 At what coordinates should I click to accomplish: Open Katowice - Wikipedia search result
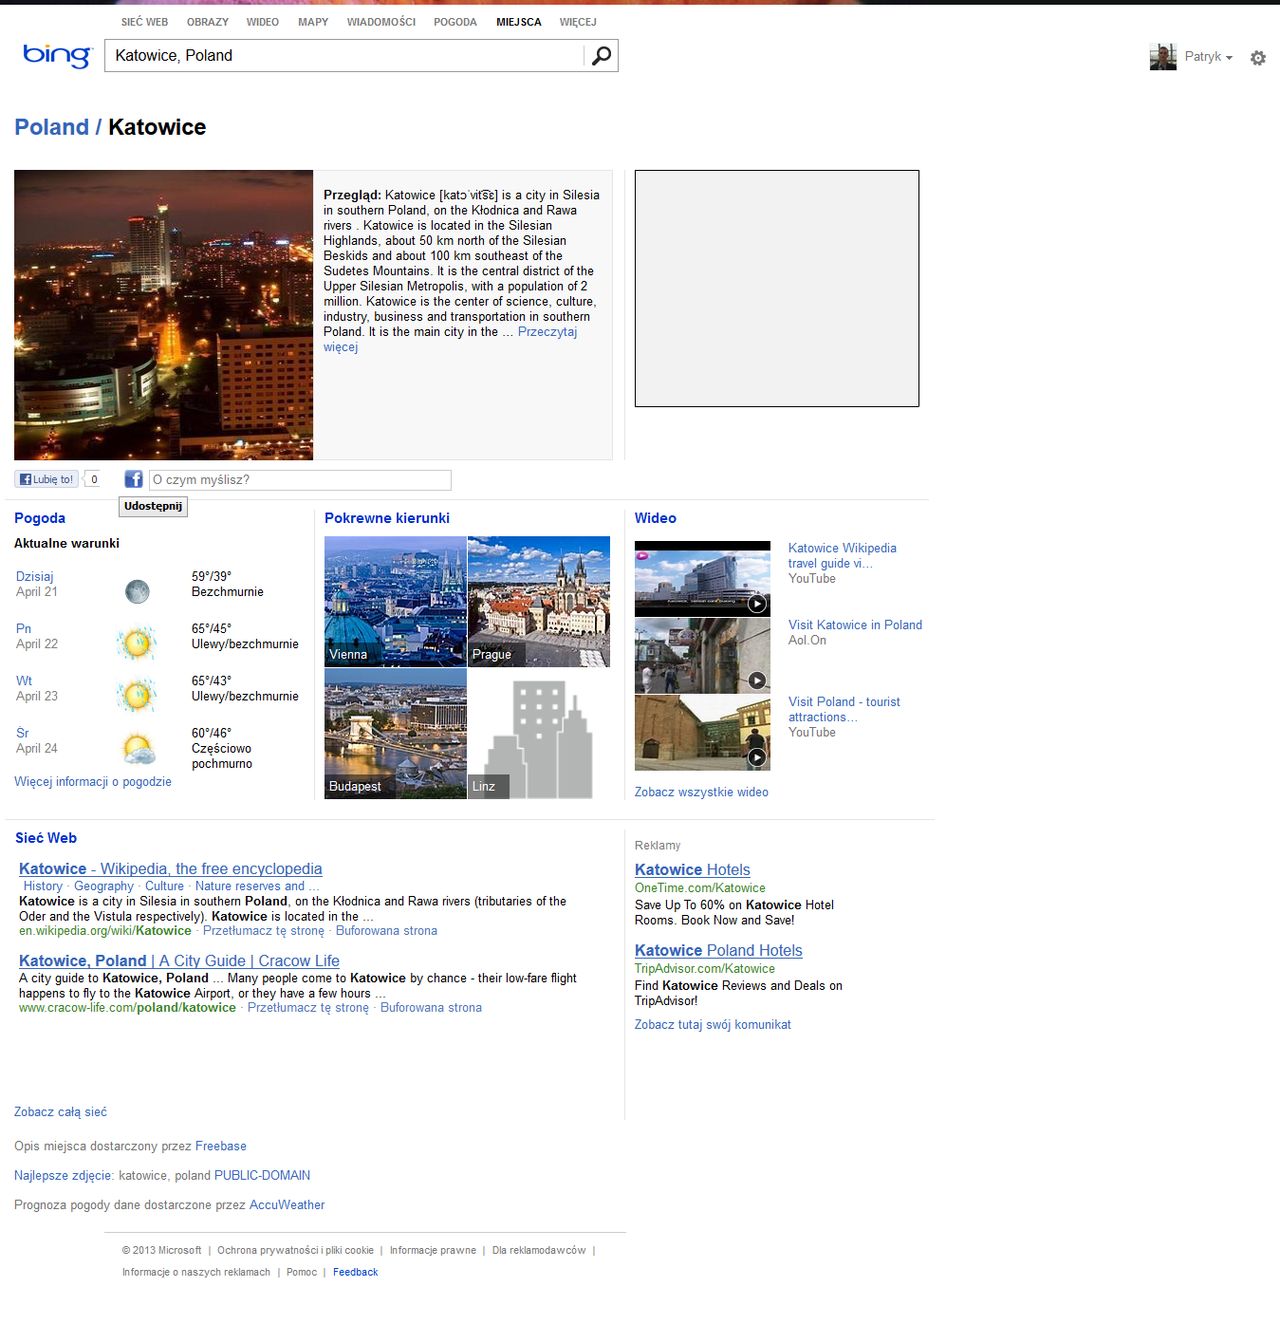coord(170,869)
